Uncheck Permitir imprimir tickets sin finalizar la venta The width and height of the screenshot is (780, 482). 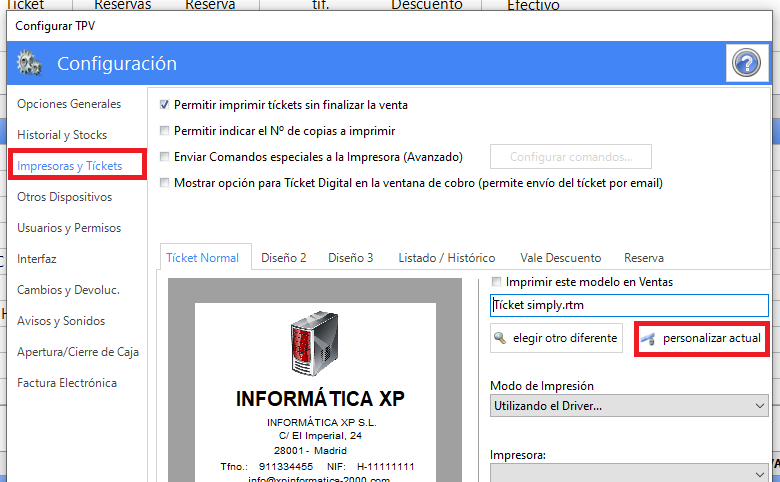point(165,104)
